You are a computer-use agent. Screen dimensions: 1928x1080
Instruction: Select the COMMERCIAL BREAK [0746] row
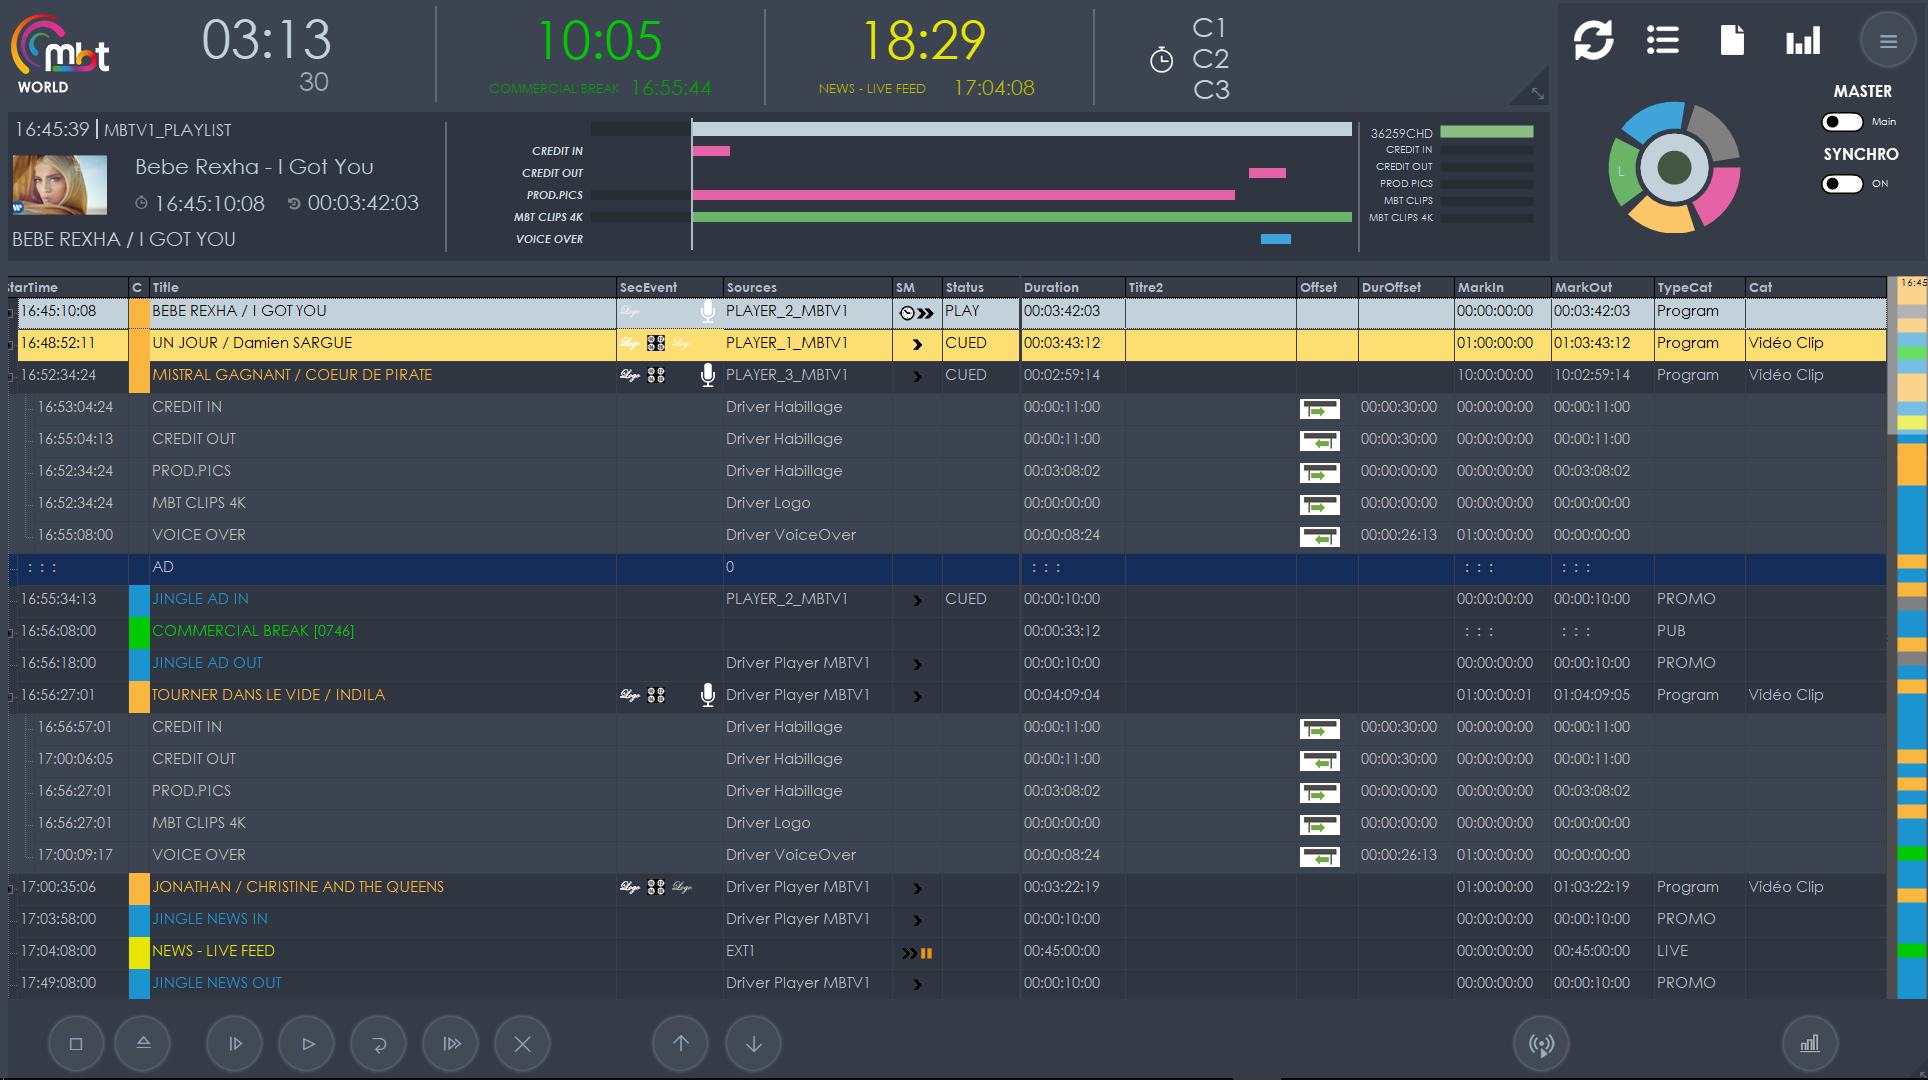point(947,631)
